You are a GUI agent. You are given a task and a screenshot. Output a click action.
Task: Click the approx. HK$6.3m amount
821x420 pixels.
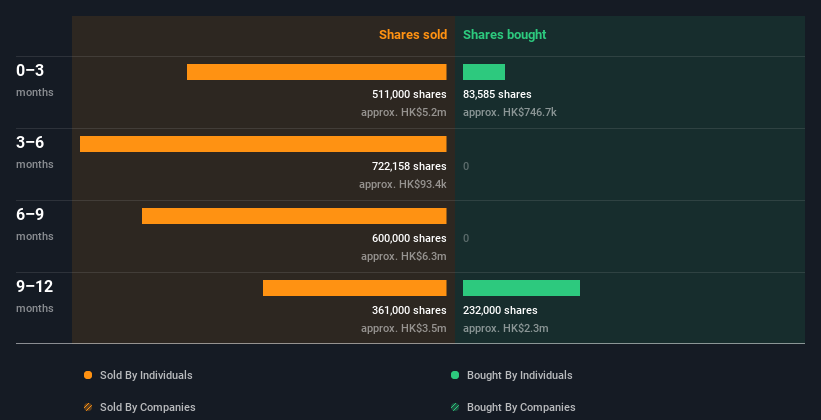click(404, 257)
